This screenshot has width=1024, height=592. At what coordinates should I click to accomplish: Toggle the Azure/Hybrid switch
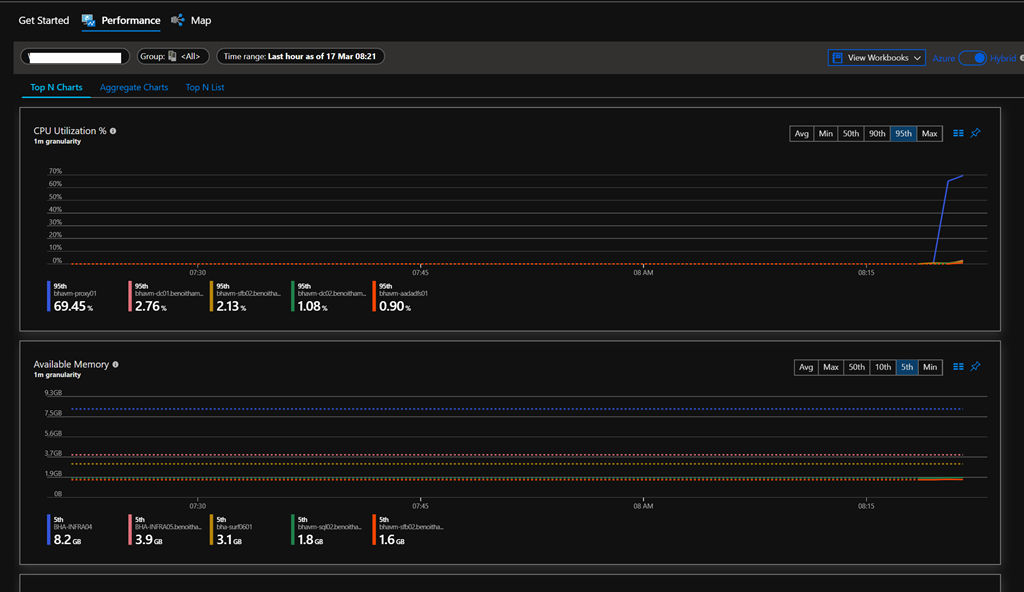click(x=972, y=58)
